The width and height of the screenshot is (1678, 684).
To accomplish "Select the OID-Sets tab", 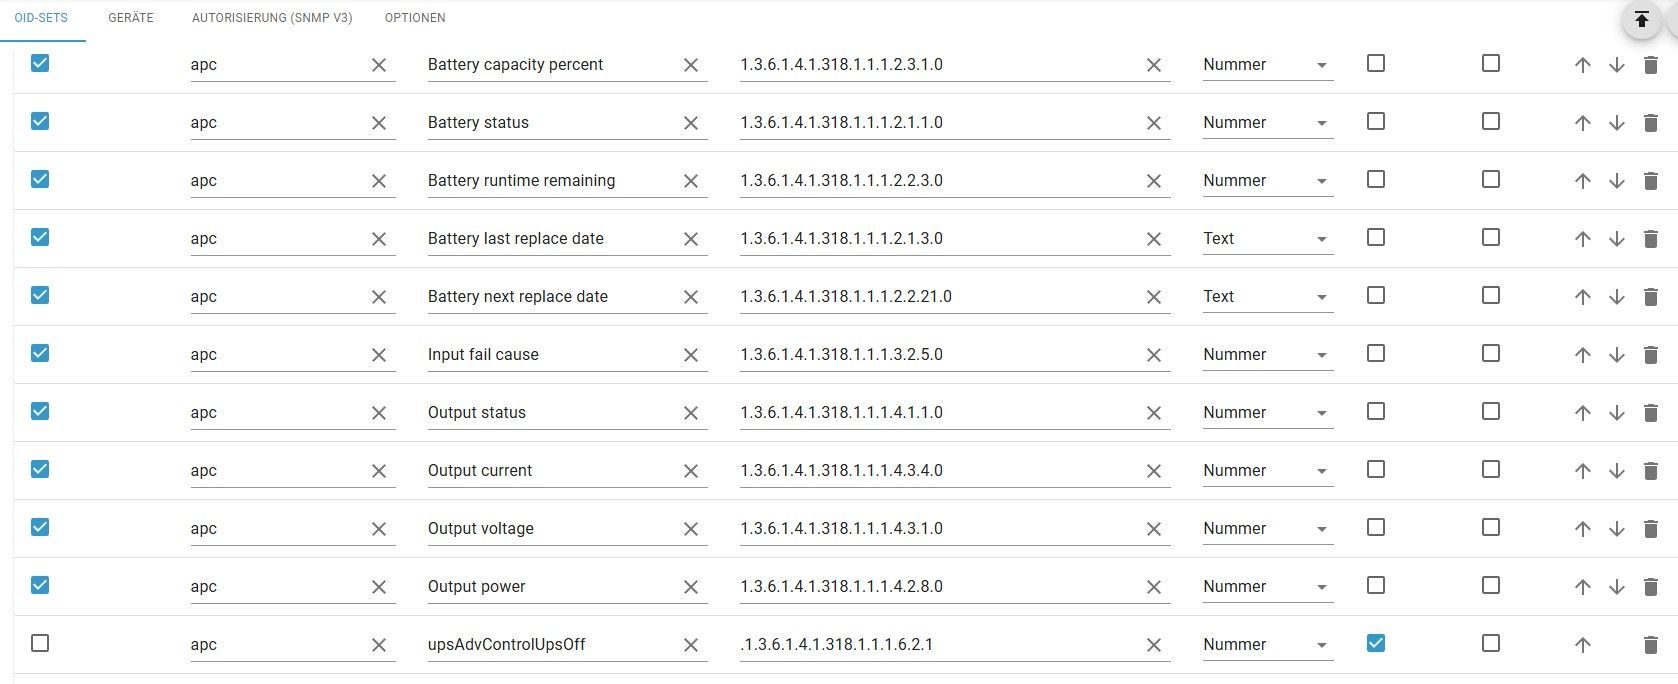I will coord(41,18).
